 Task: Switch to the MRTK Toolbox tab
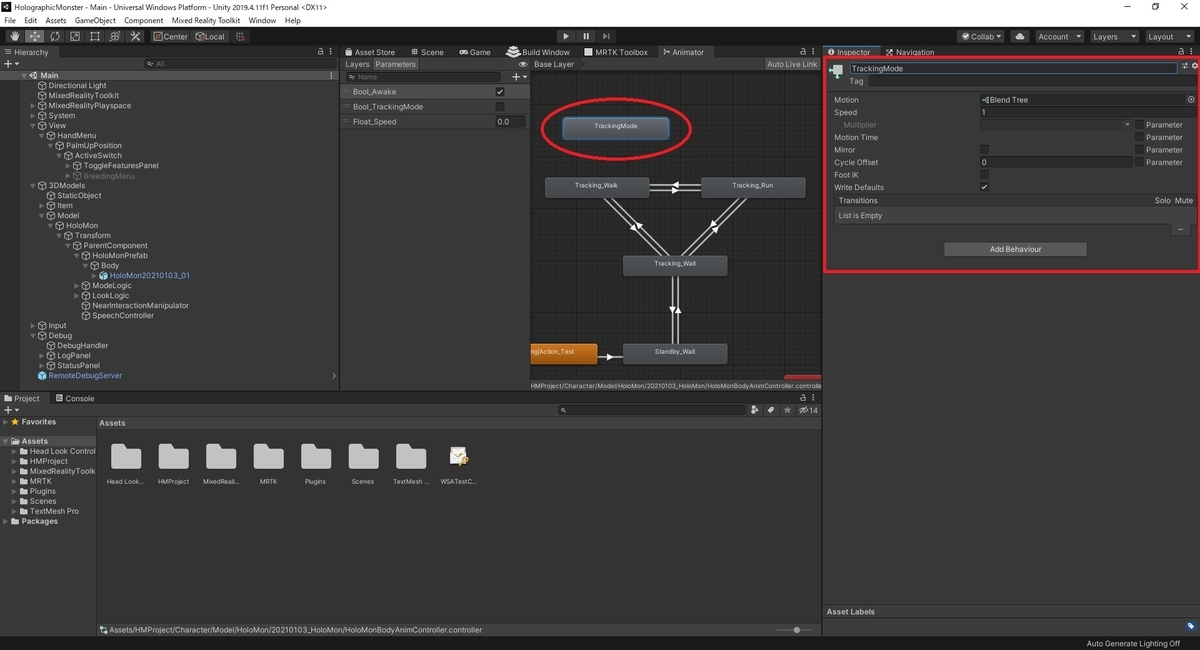[x=615, y=52]
